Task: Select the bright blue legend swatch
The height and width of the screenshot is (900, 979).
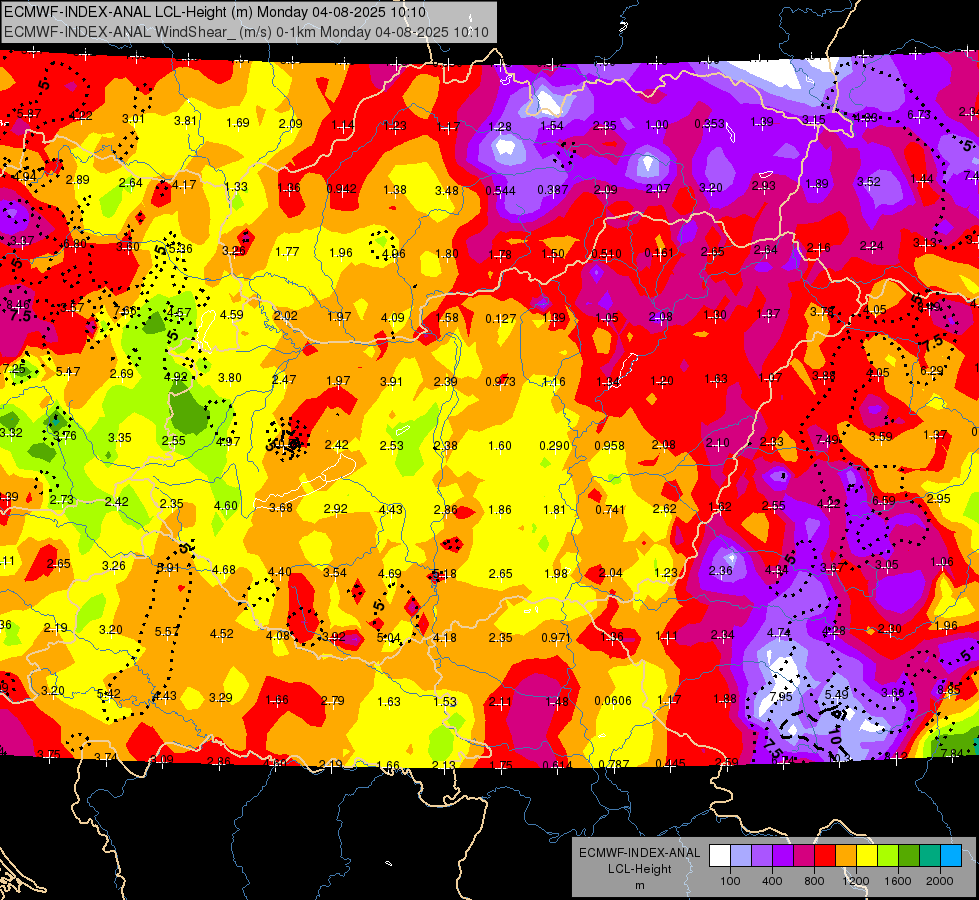Action: (x=951, y=856)
